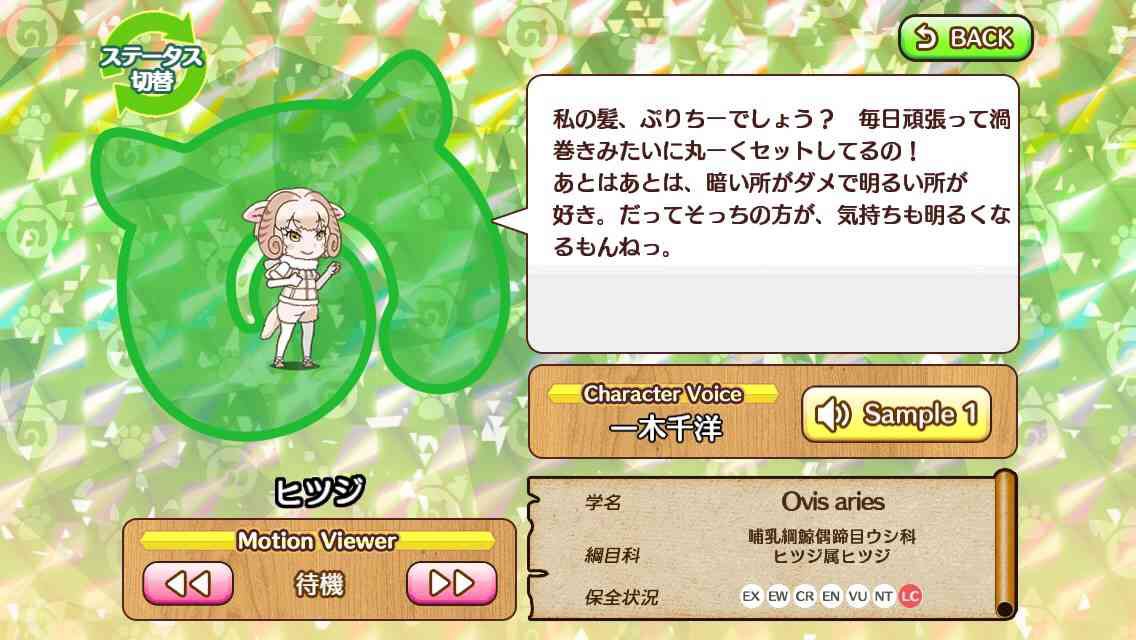Tap the character description speech bubble
The image size is (1136, 640).
coord(772,214)
